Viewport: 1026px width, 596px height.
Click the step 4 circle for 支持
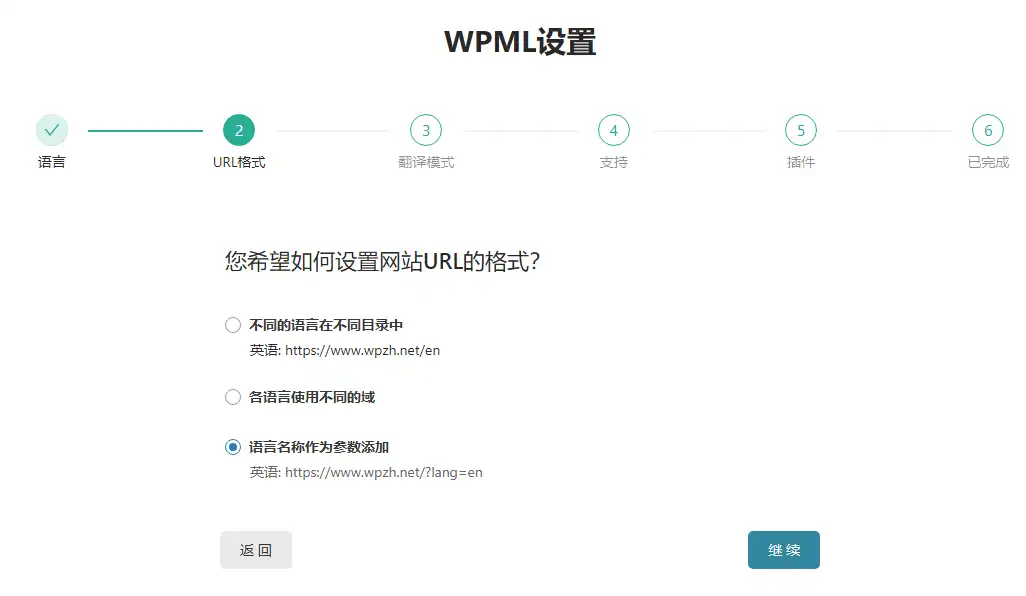(x=613, y=129)
